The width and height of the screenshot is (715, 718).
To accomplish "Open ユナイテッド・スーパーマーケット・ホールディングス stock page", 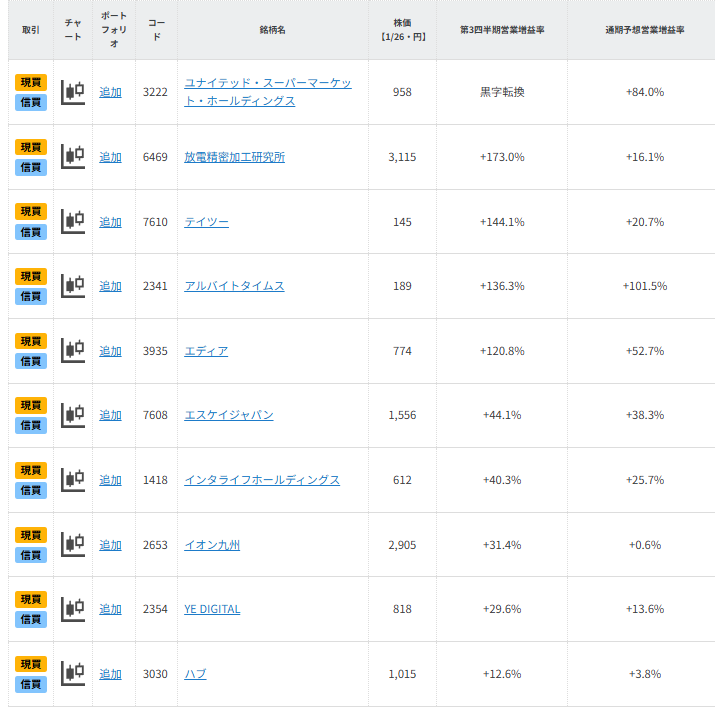I will tap(267, 83).
